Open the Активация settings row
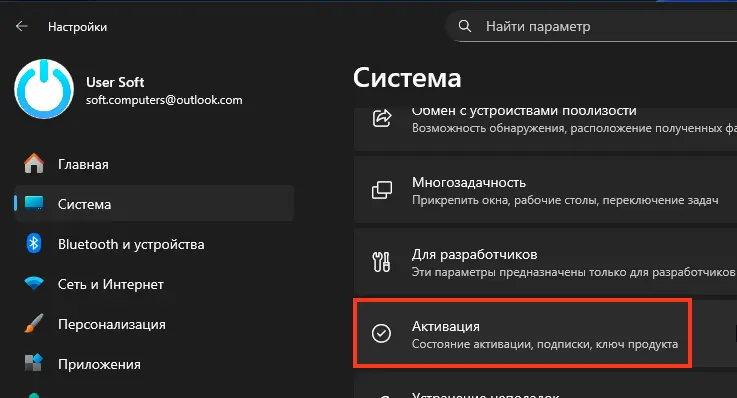 545,334
